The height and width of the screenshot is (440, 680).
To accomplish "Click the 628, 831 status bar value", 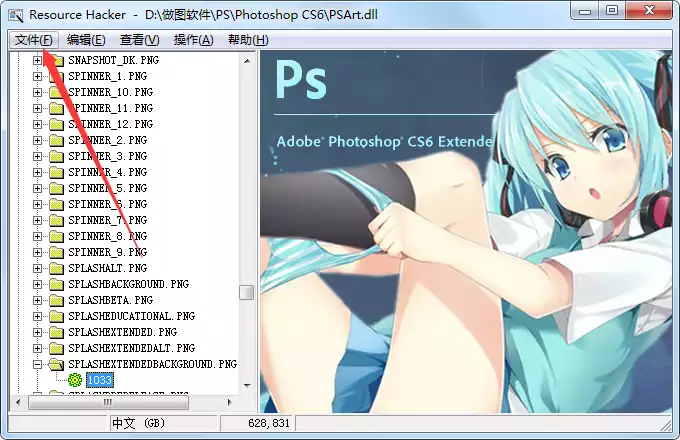I will pyautogui.click(x=258, y=424).
